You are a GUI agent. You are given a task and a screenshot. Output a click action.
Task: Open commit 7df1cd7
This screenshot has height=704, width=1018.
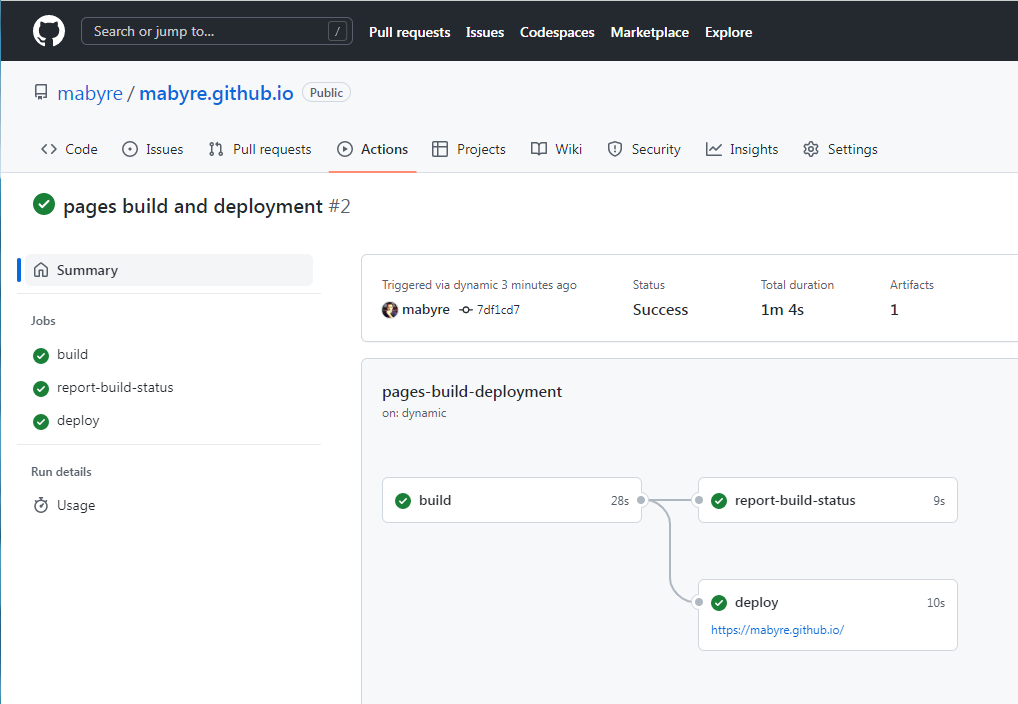point(498,310)
